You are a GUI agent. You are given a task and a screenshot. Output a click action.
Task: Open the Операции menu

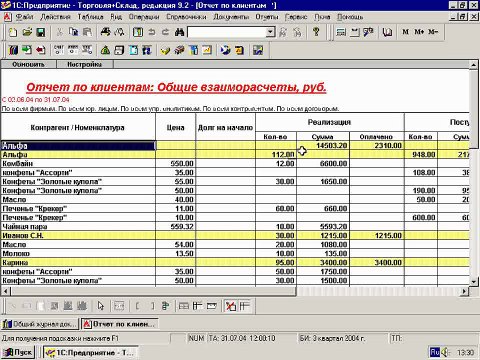tap(144, 17)
